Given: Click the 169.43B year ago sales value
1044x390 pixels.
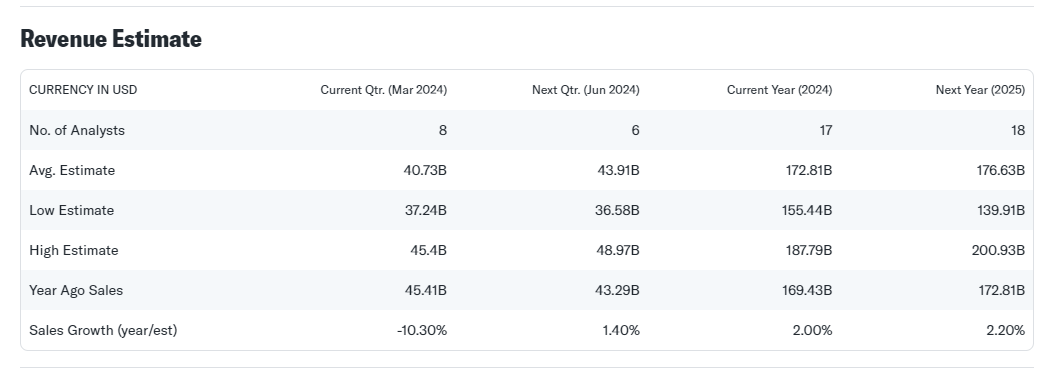Looking at the screenshot, I should [x=808, y=290].
